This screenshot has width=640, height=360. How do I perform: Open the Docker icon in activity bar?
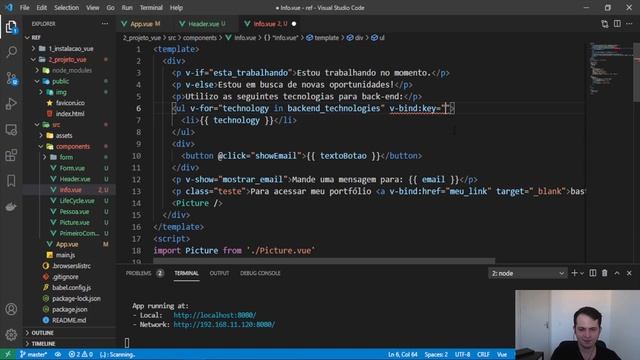coord(11,207)
